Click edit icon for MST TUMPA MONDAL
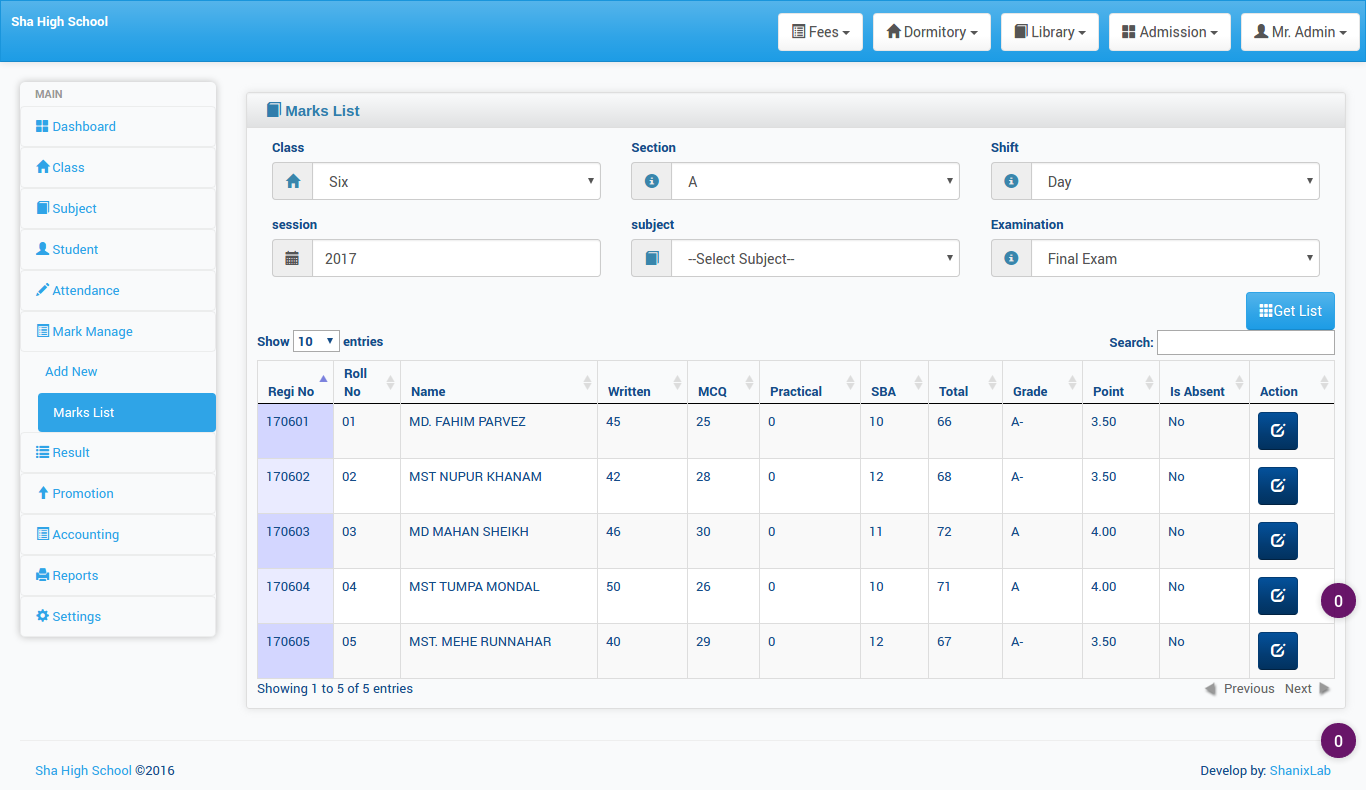Screen dimensions: 1366x790 click(x=1277, y=596)
